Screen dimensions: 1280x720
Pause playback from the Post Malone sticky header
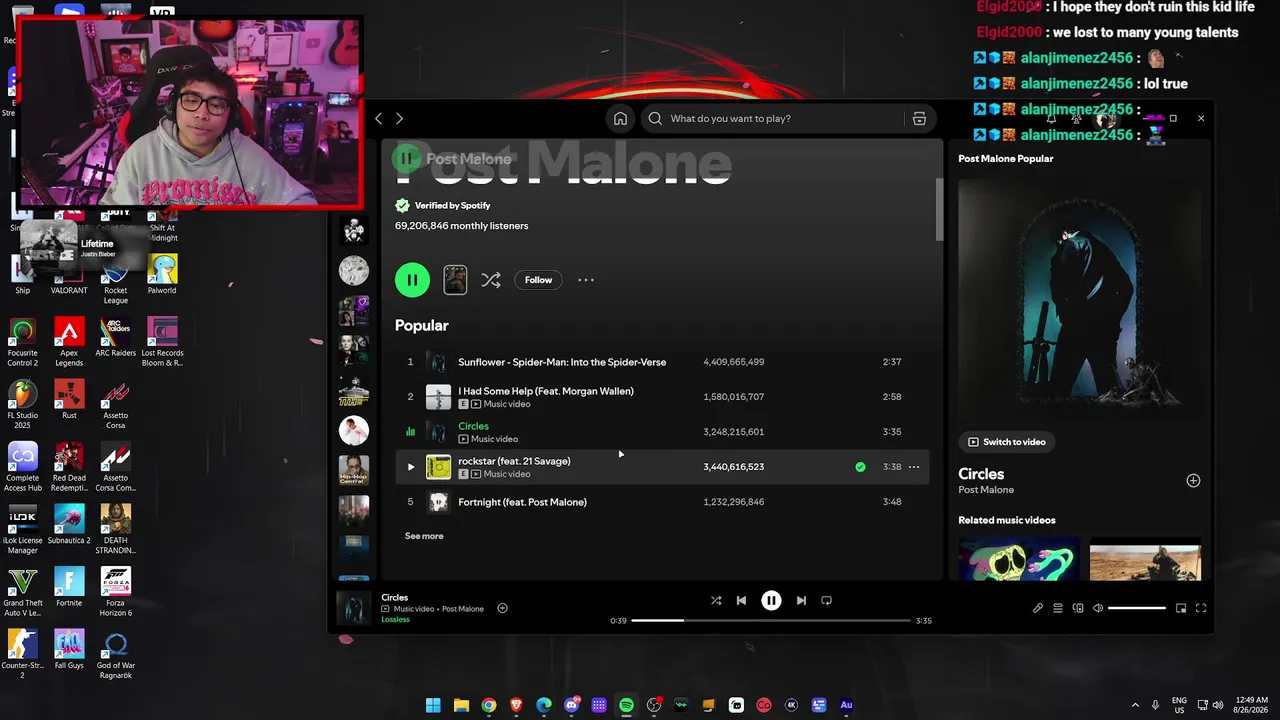(406, 158)
